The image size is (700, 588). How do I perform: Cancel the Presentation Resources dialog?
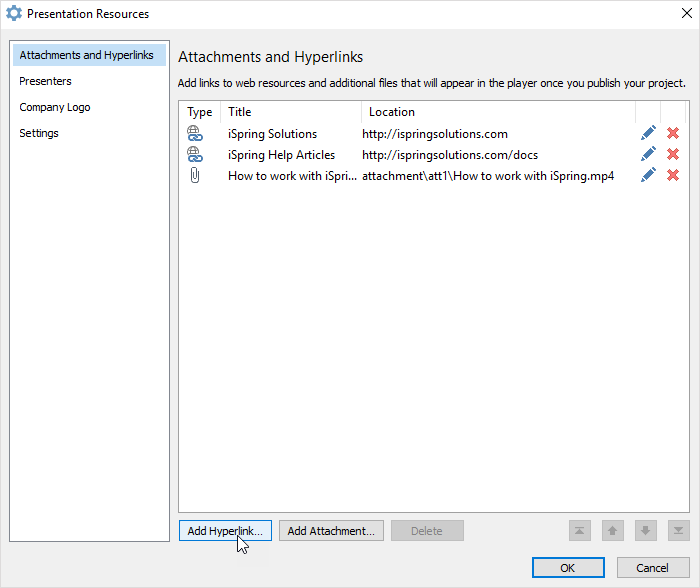[652, 568]
